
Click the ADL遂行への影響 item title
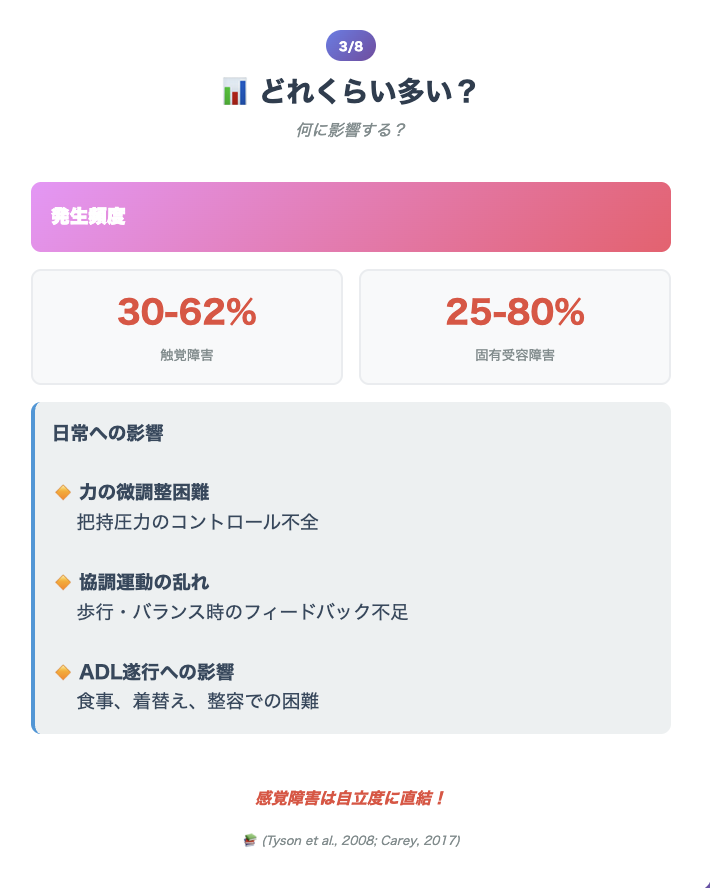click(157, 672)
